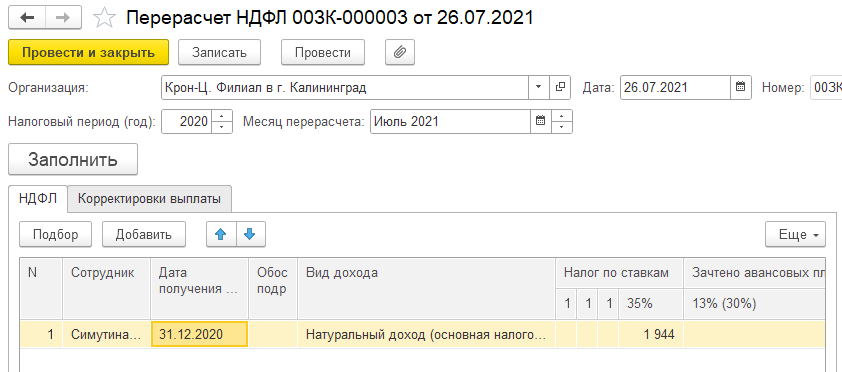Open employee selection via Подбор

tap(55, 235)
